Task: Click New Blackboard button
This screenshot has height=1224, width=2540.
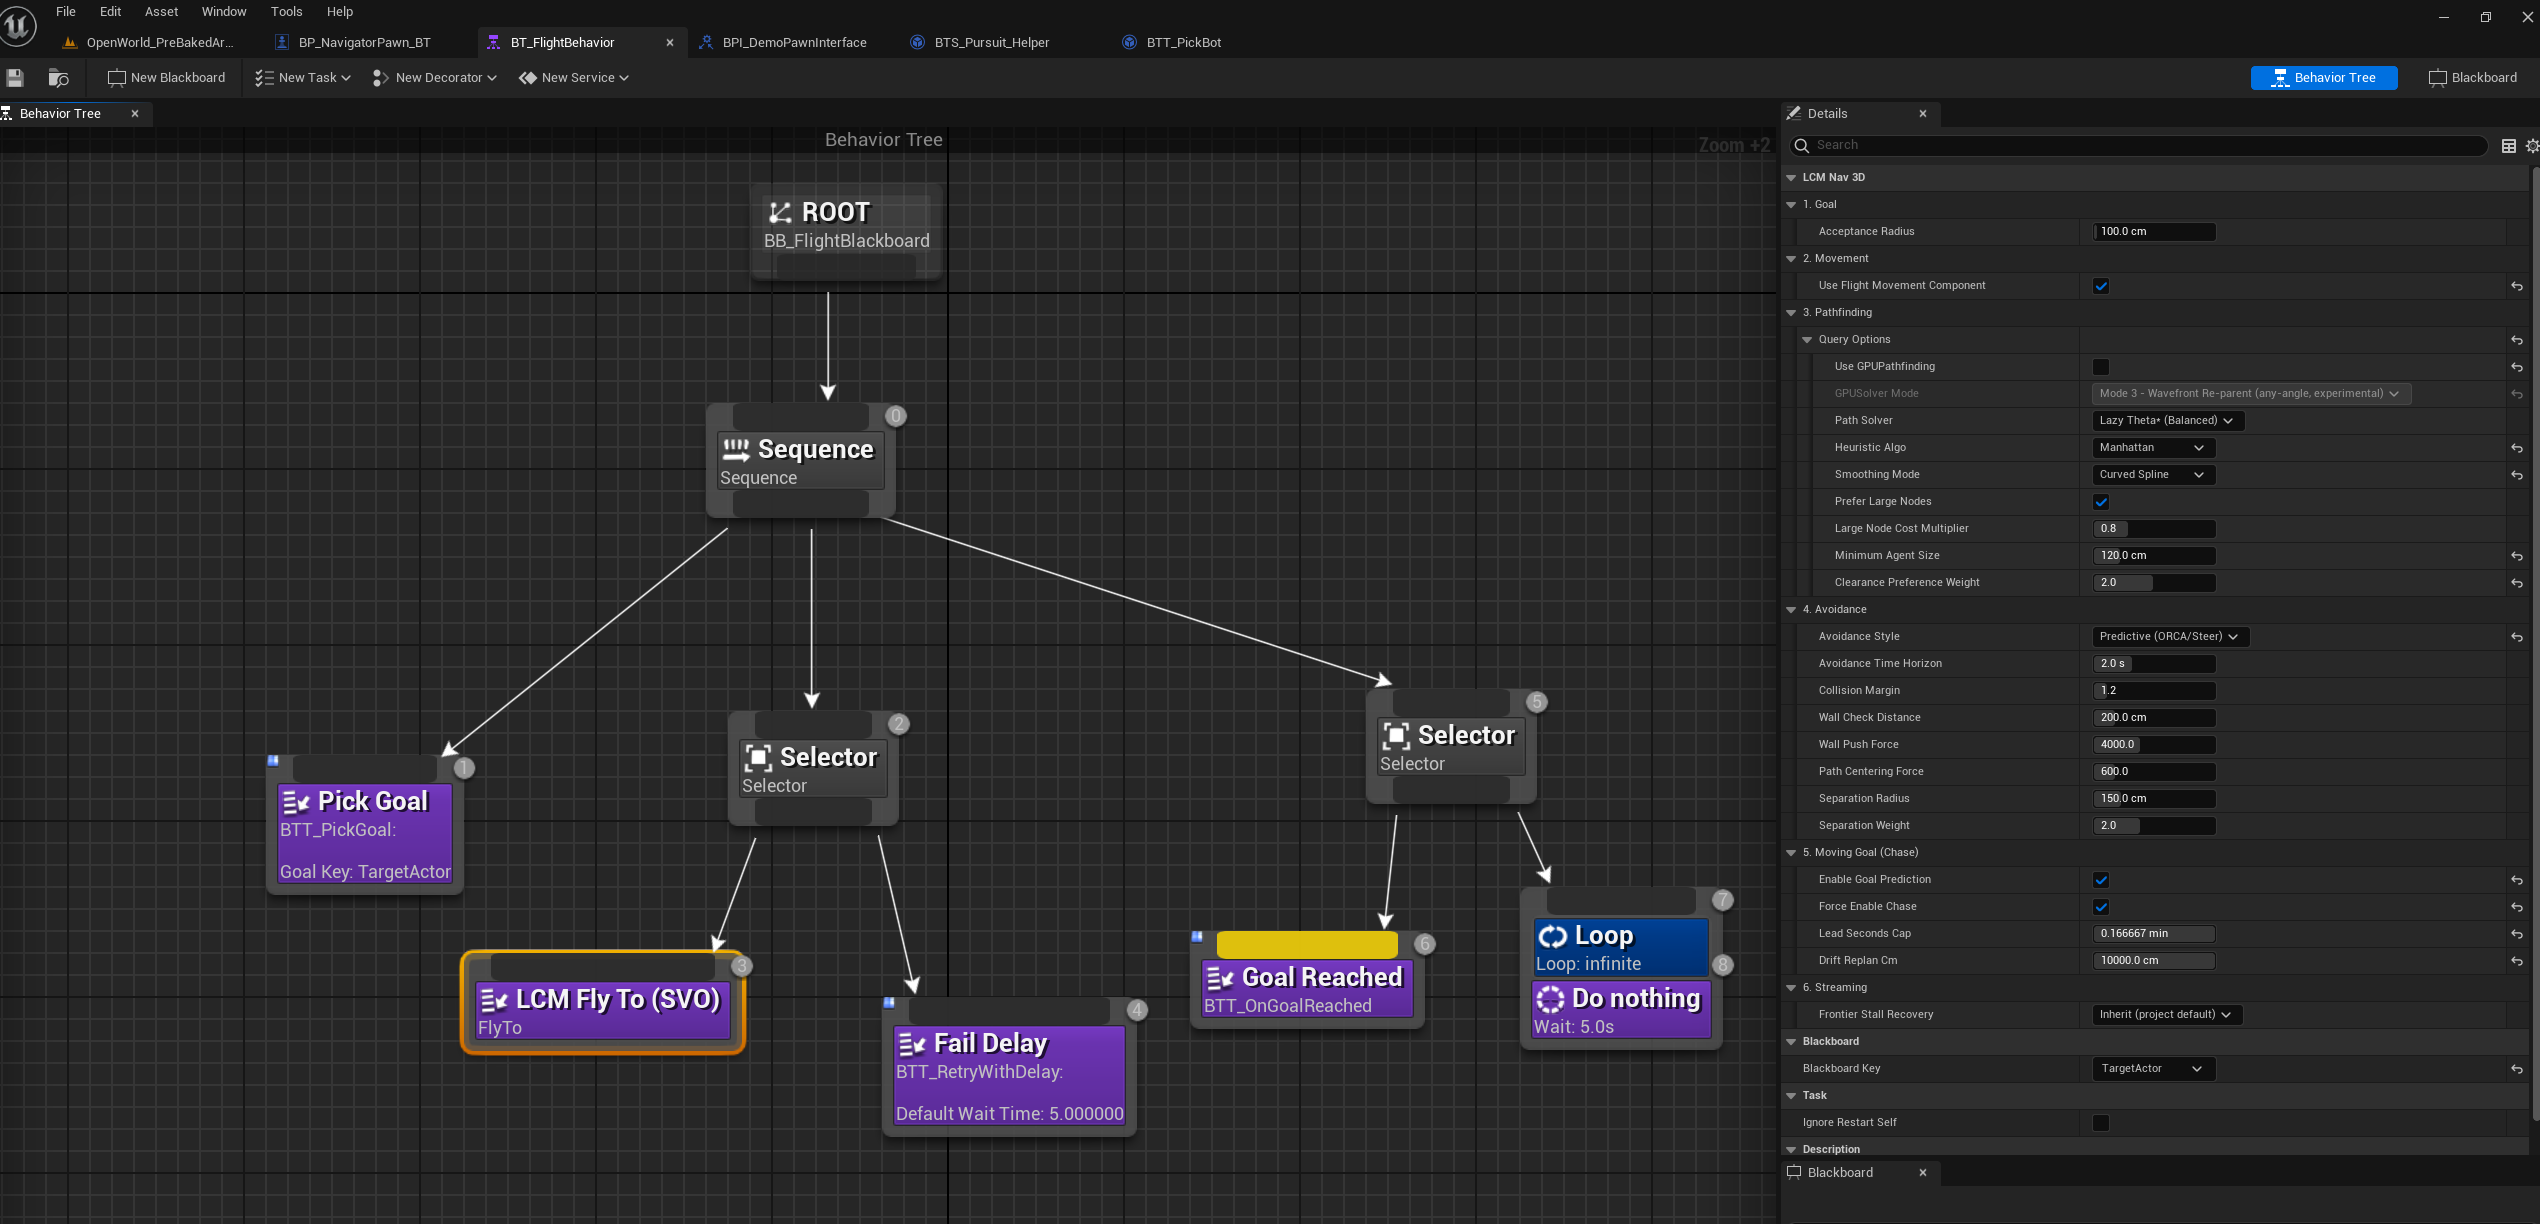Action: pos(166,78)
